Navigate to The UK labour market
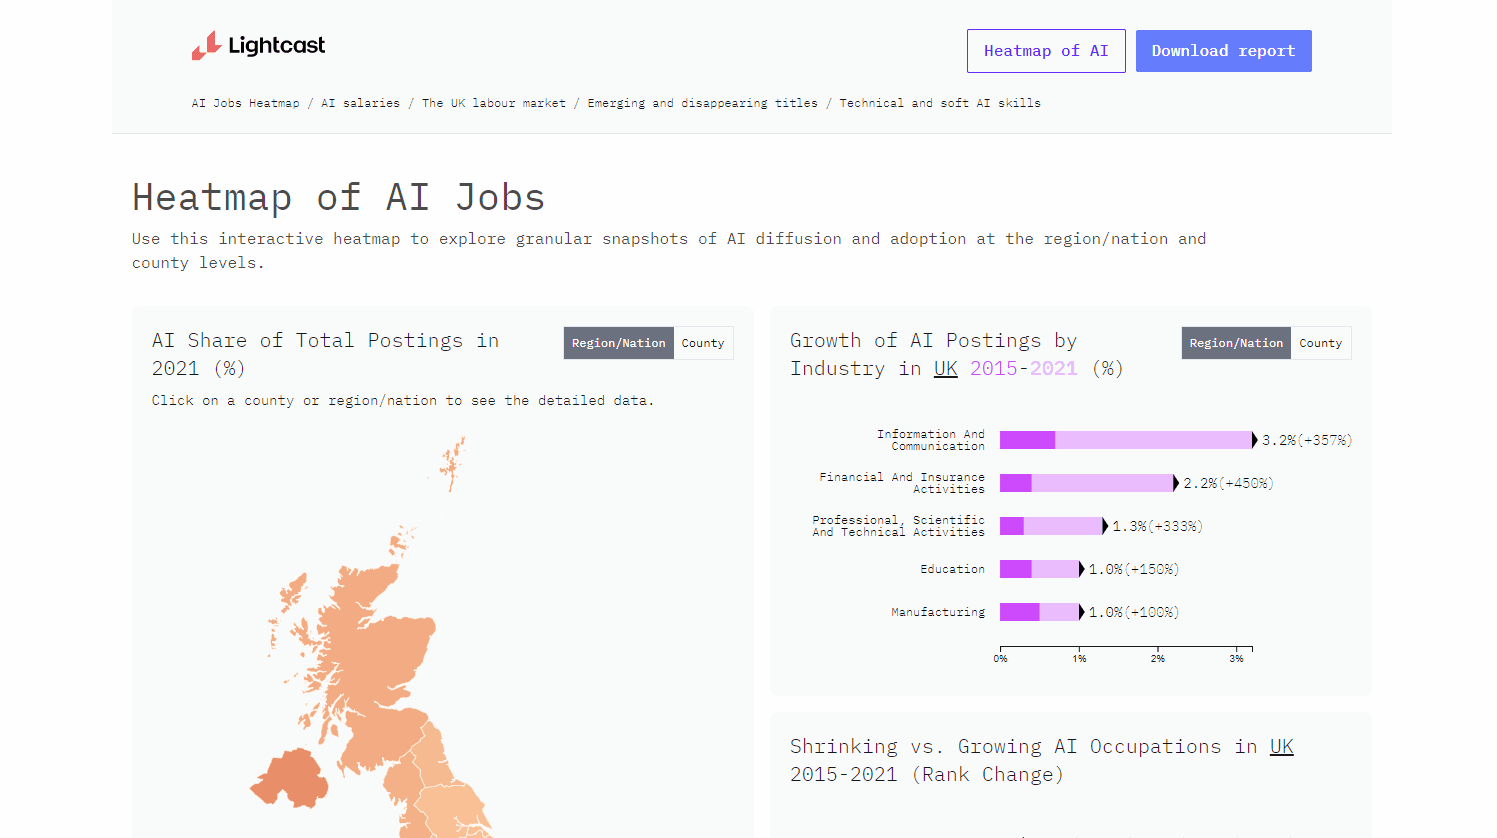 click(493, 103)
